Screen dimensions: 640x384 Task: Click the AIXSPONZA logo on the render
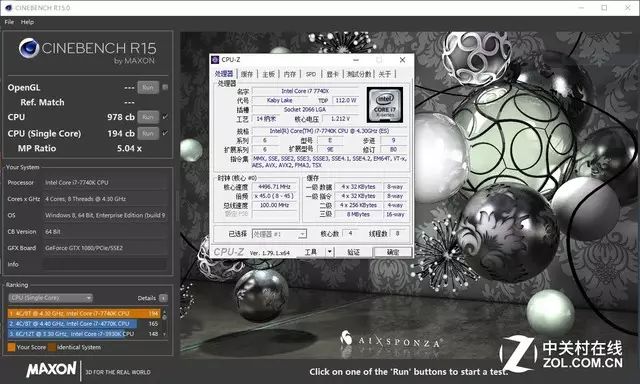pyautogui.click(x=391, y=340)
